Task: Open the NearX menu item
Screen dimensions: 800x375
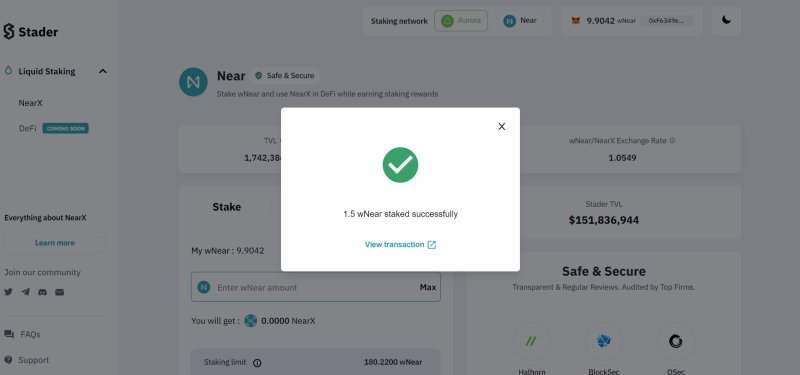Action: click(x=31, y=103)
